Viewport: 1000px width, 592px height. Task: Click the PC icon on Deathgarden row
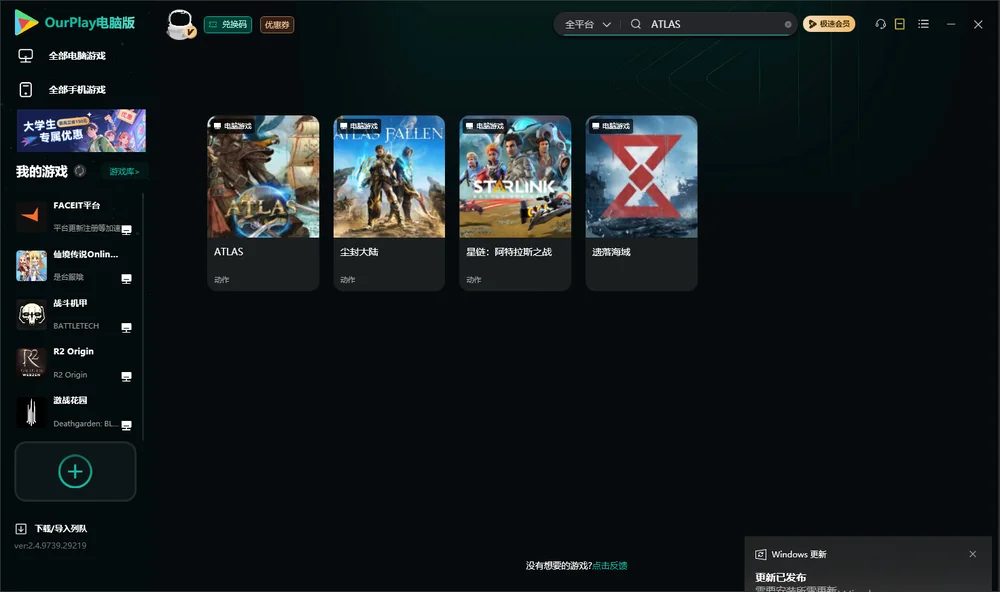[x=126, y=426]
